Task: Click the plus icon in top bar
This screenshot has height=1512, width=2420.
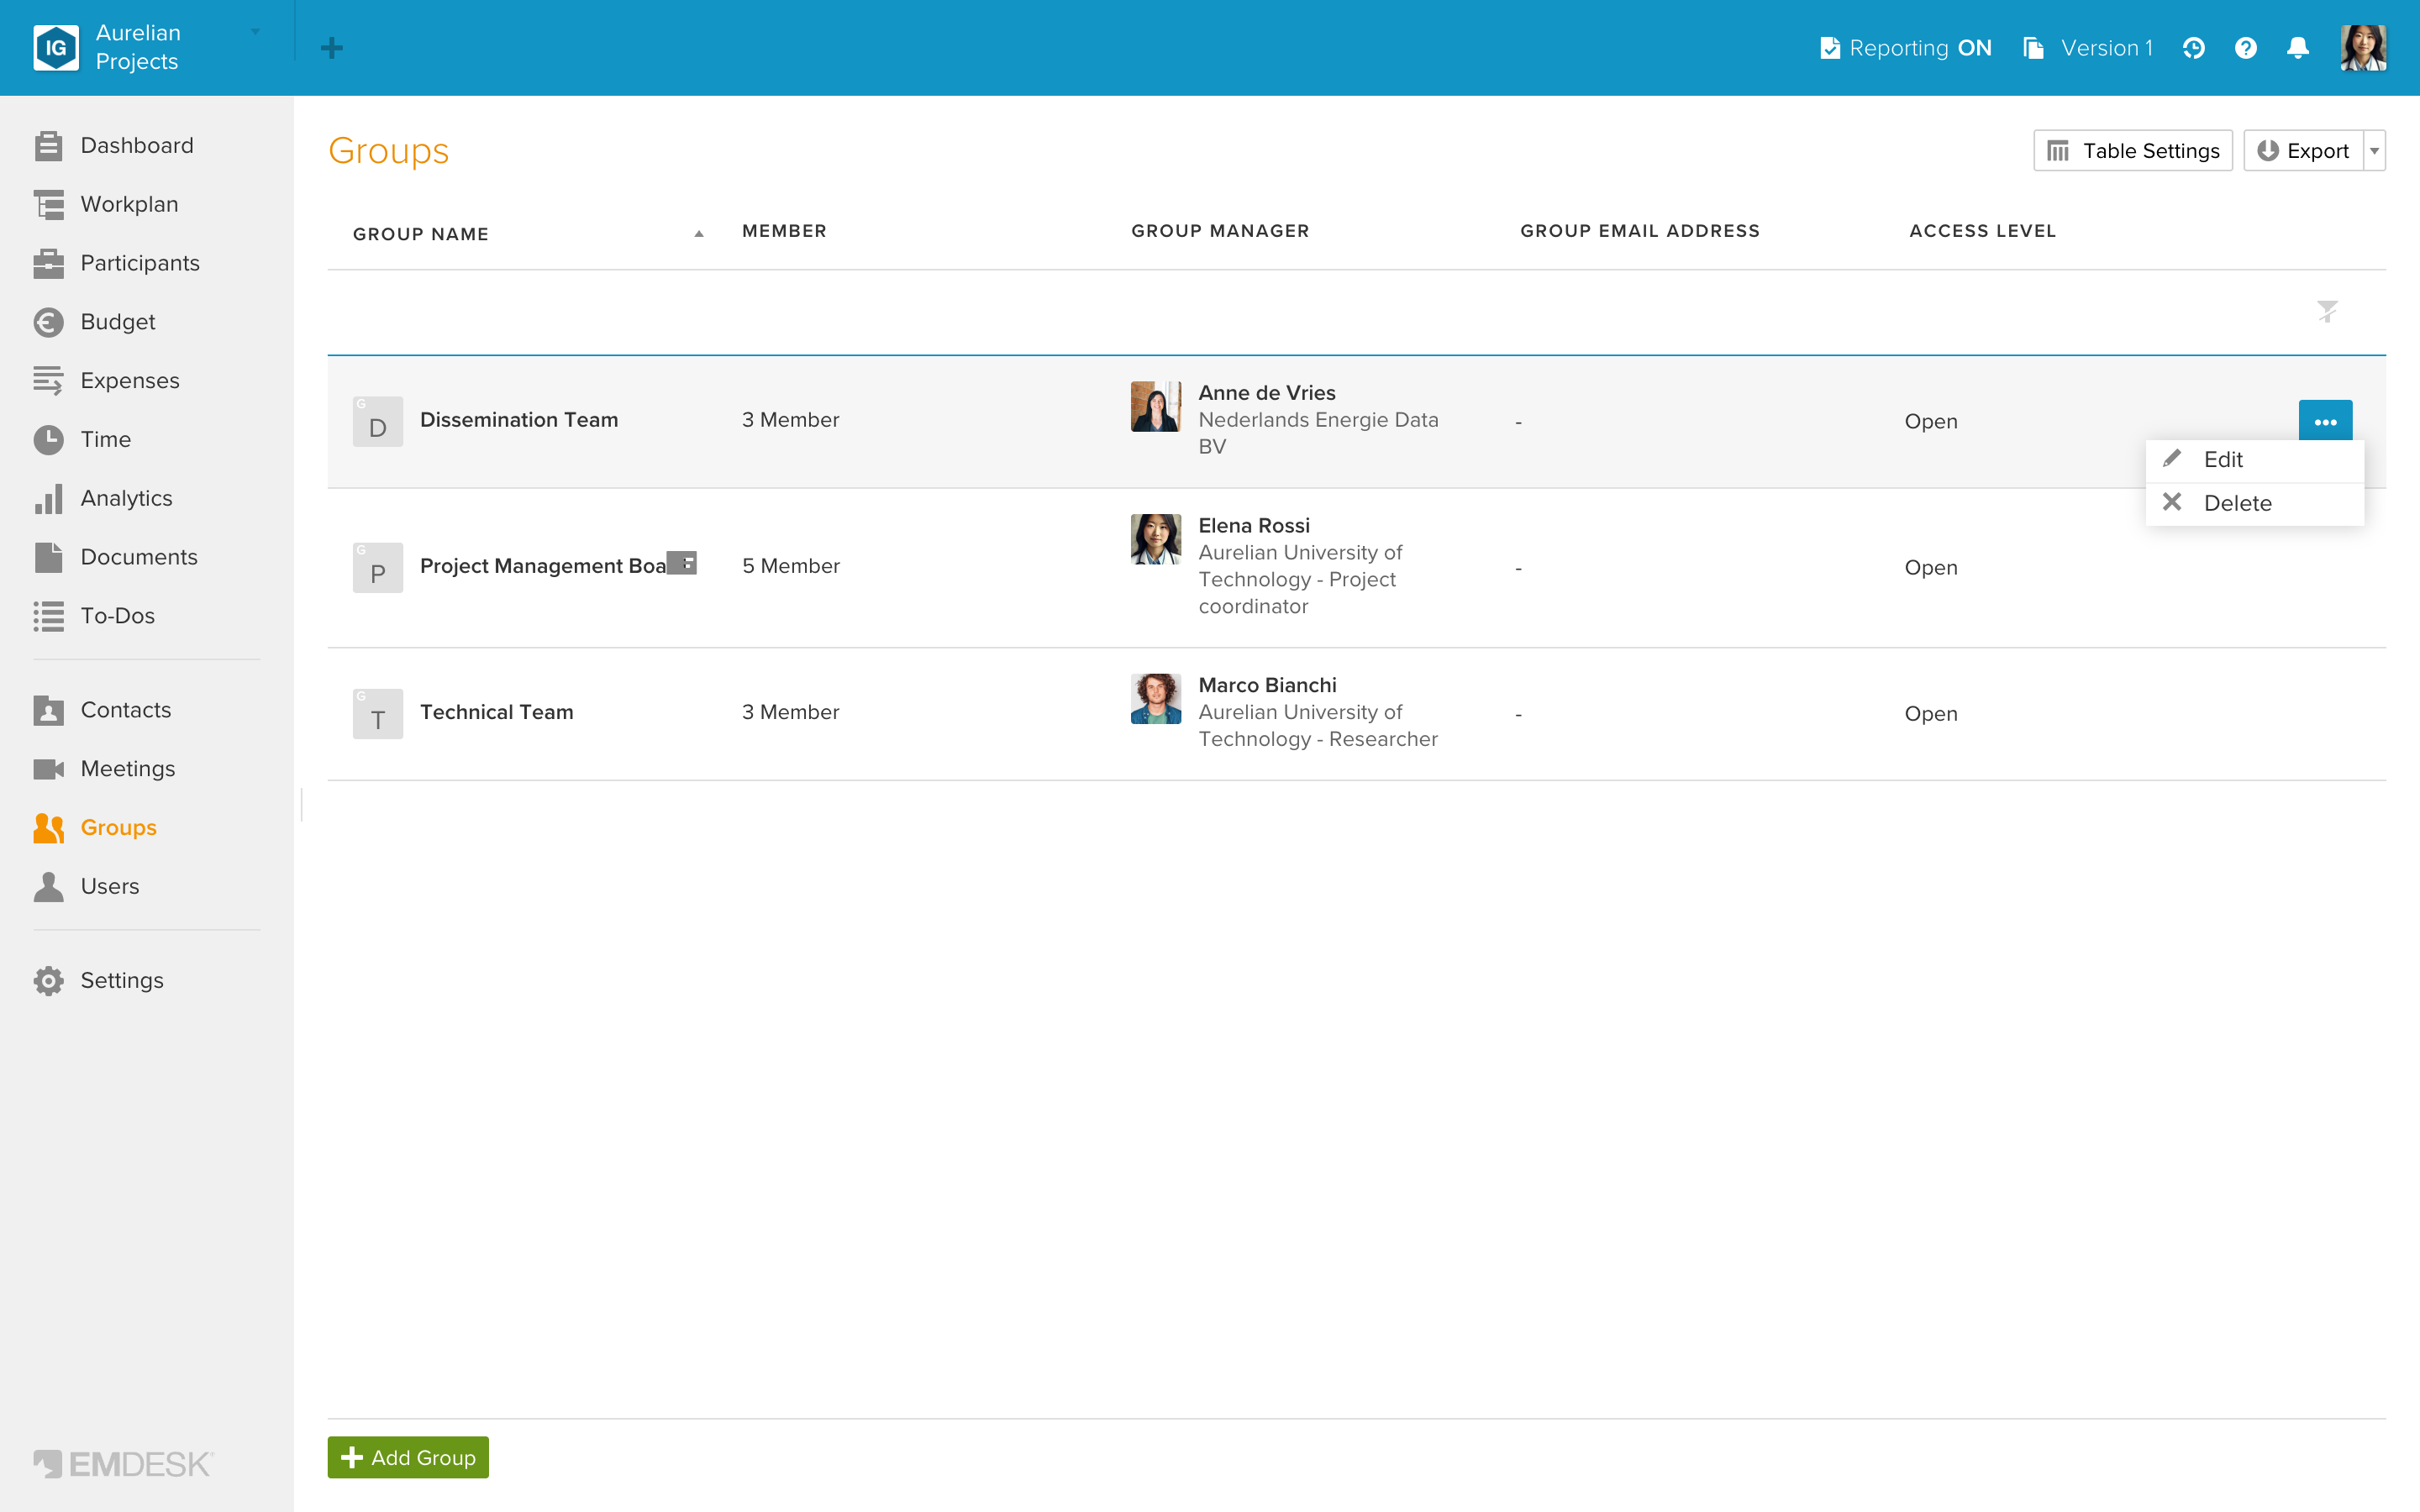Action: [x=332, y=48]
